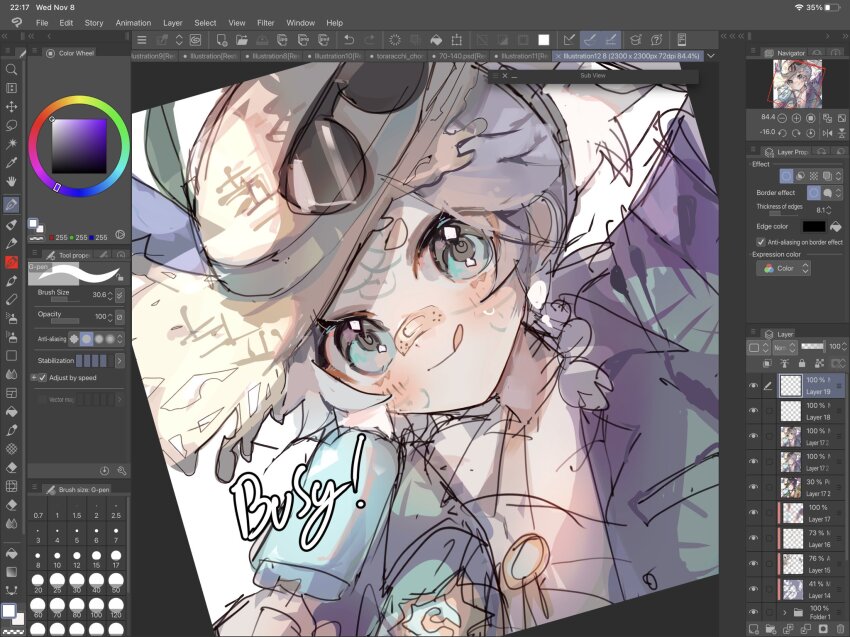Pick the Eyedropper tool
This screenshot has width=850, height=637.
coord(11,163)
